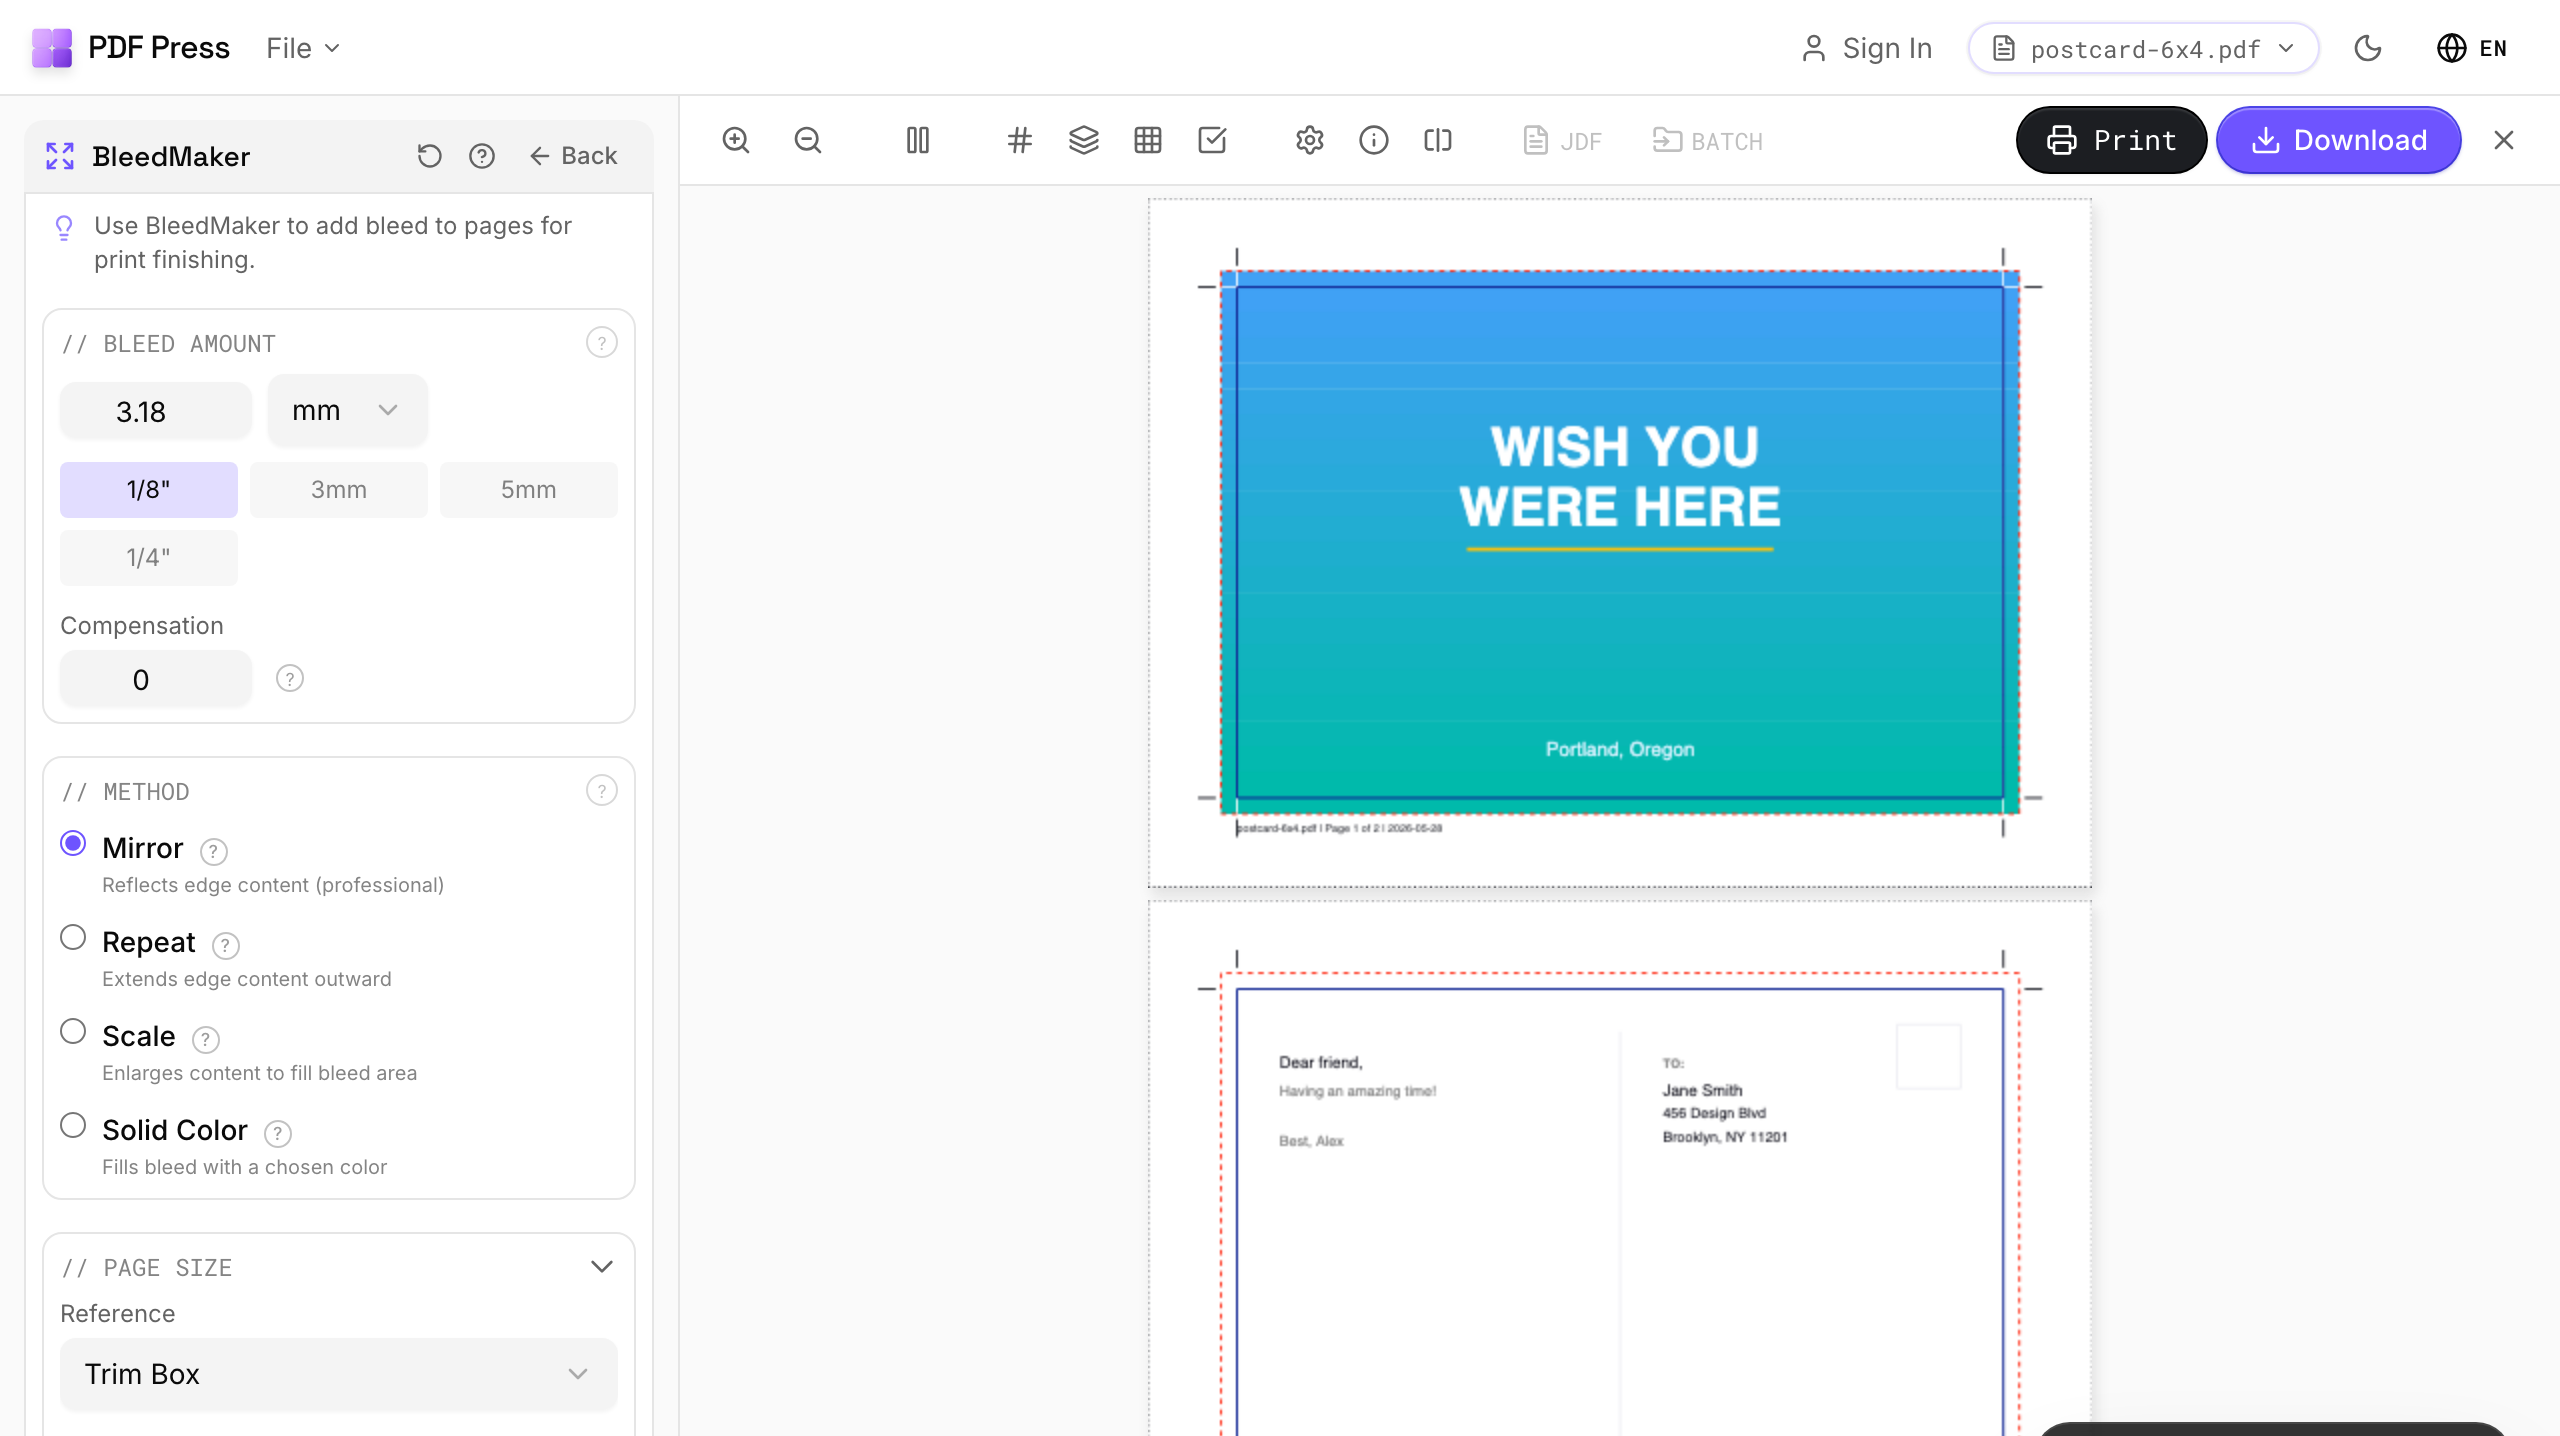
Task: Collapse the Page Size section chevron
Action: [602, 1267]
